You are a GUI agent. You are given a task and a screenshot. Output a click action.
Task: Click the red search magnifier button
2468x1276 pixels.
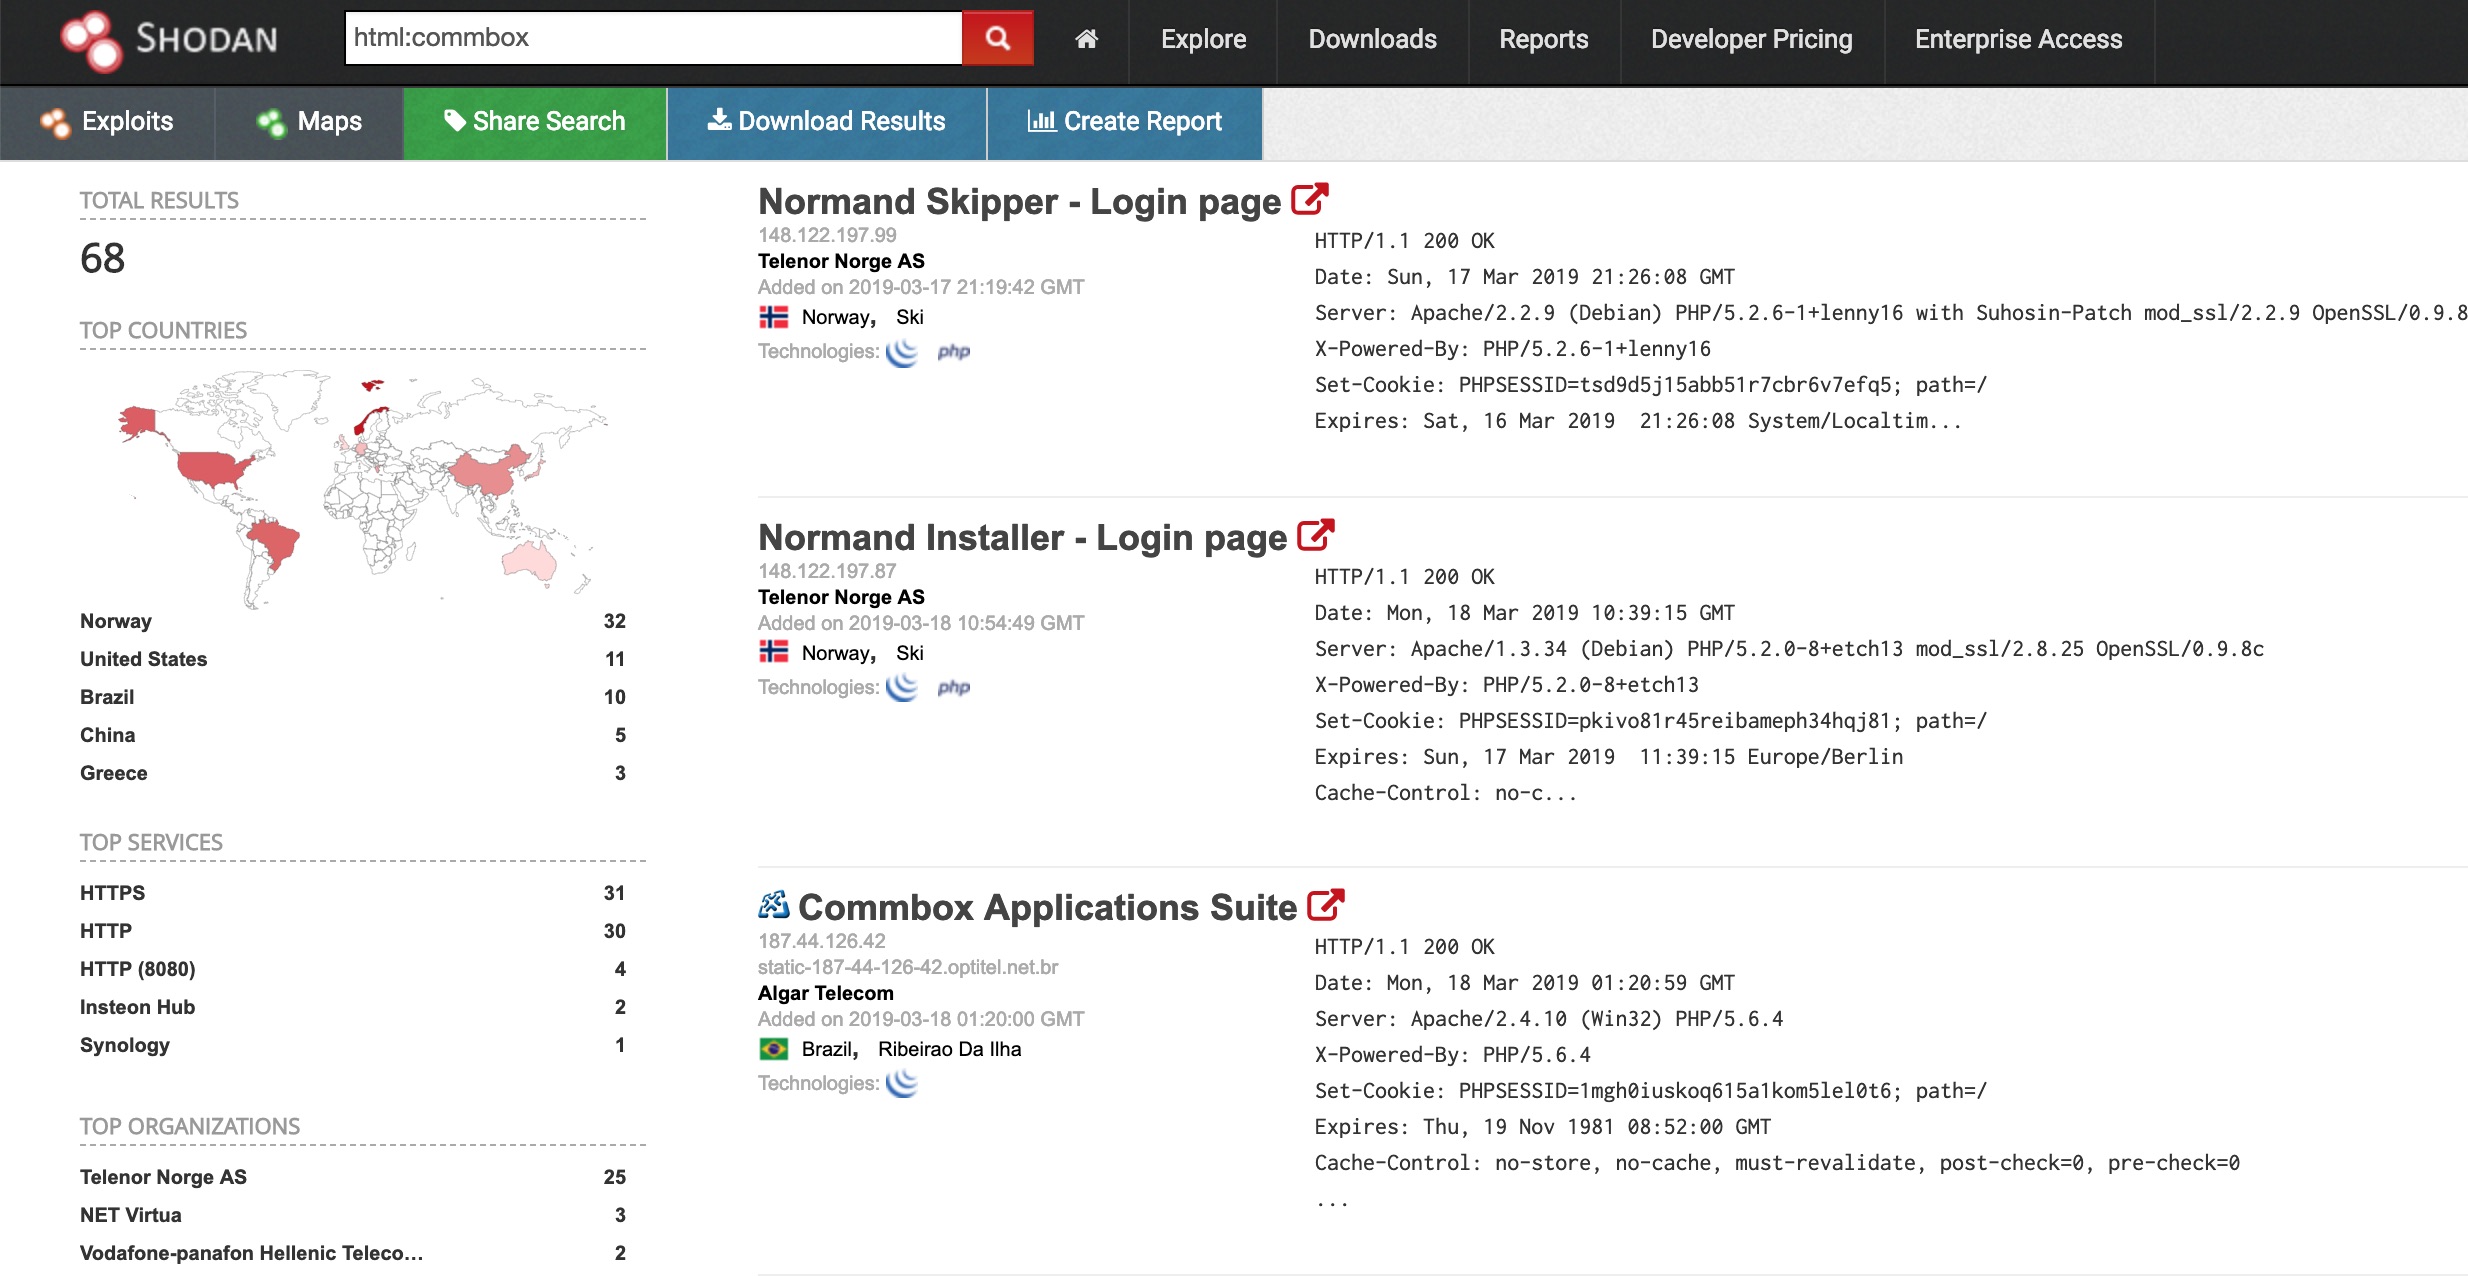click(x=997, y=38)
